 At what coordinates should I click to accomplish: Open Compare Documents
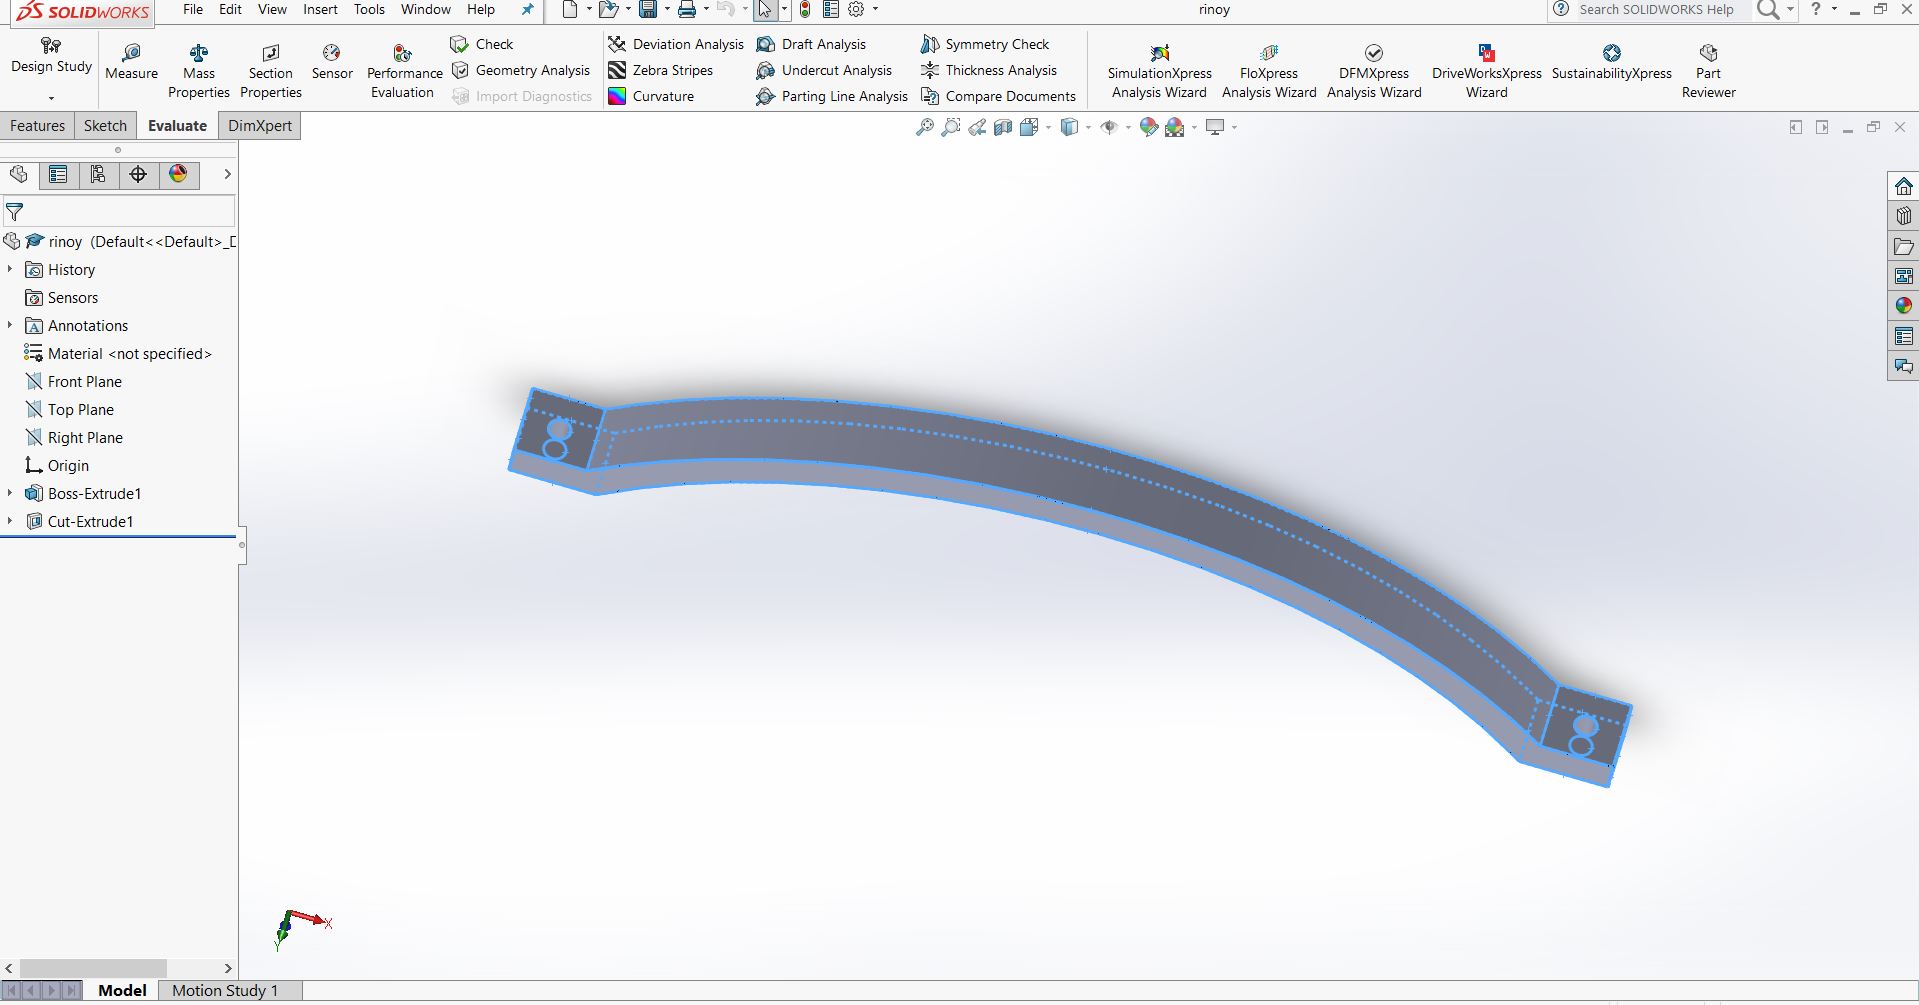(998, 96)
